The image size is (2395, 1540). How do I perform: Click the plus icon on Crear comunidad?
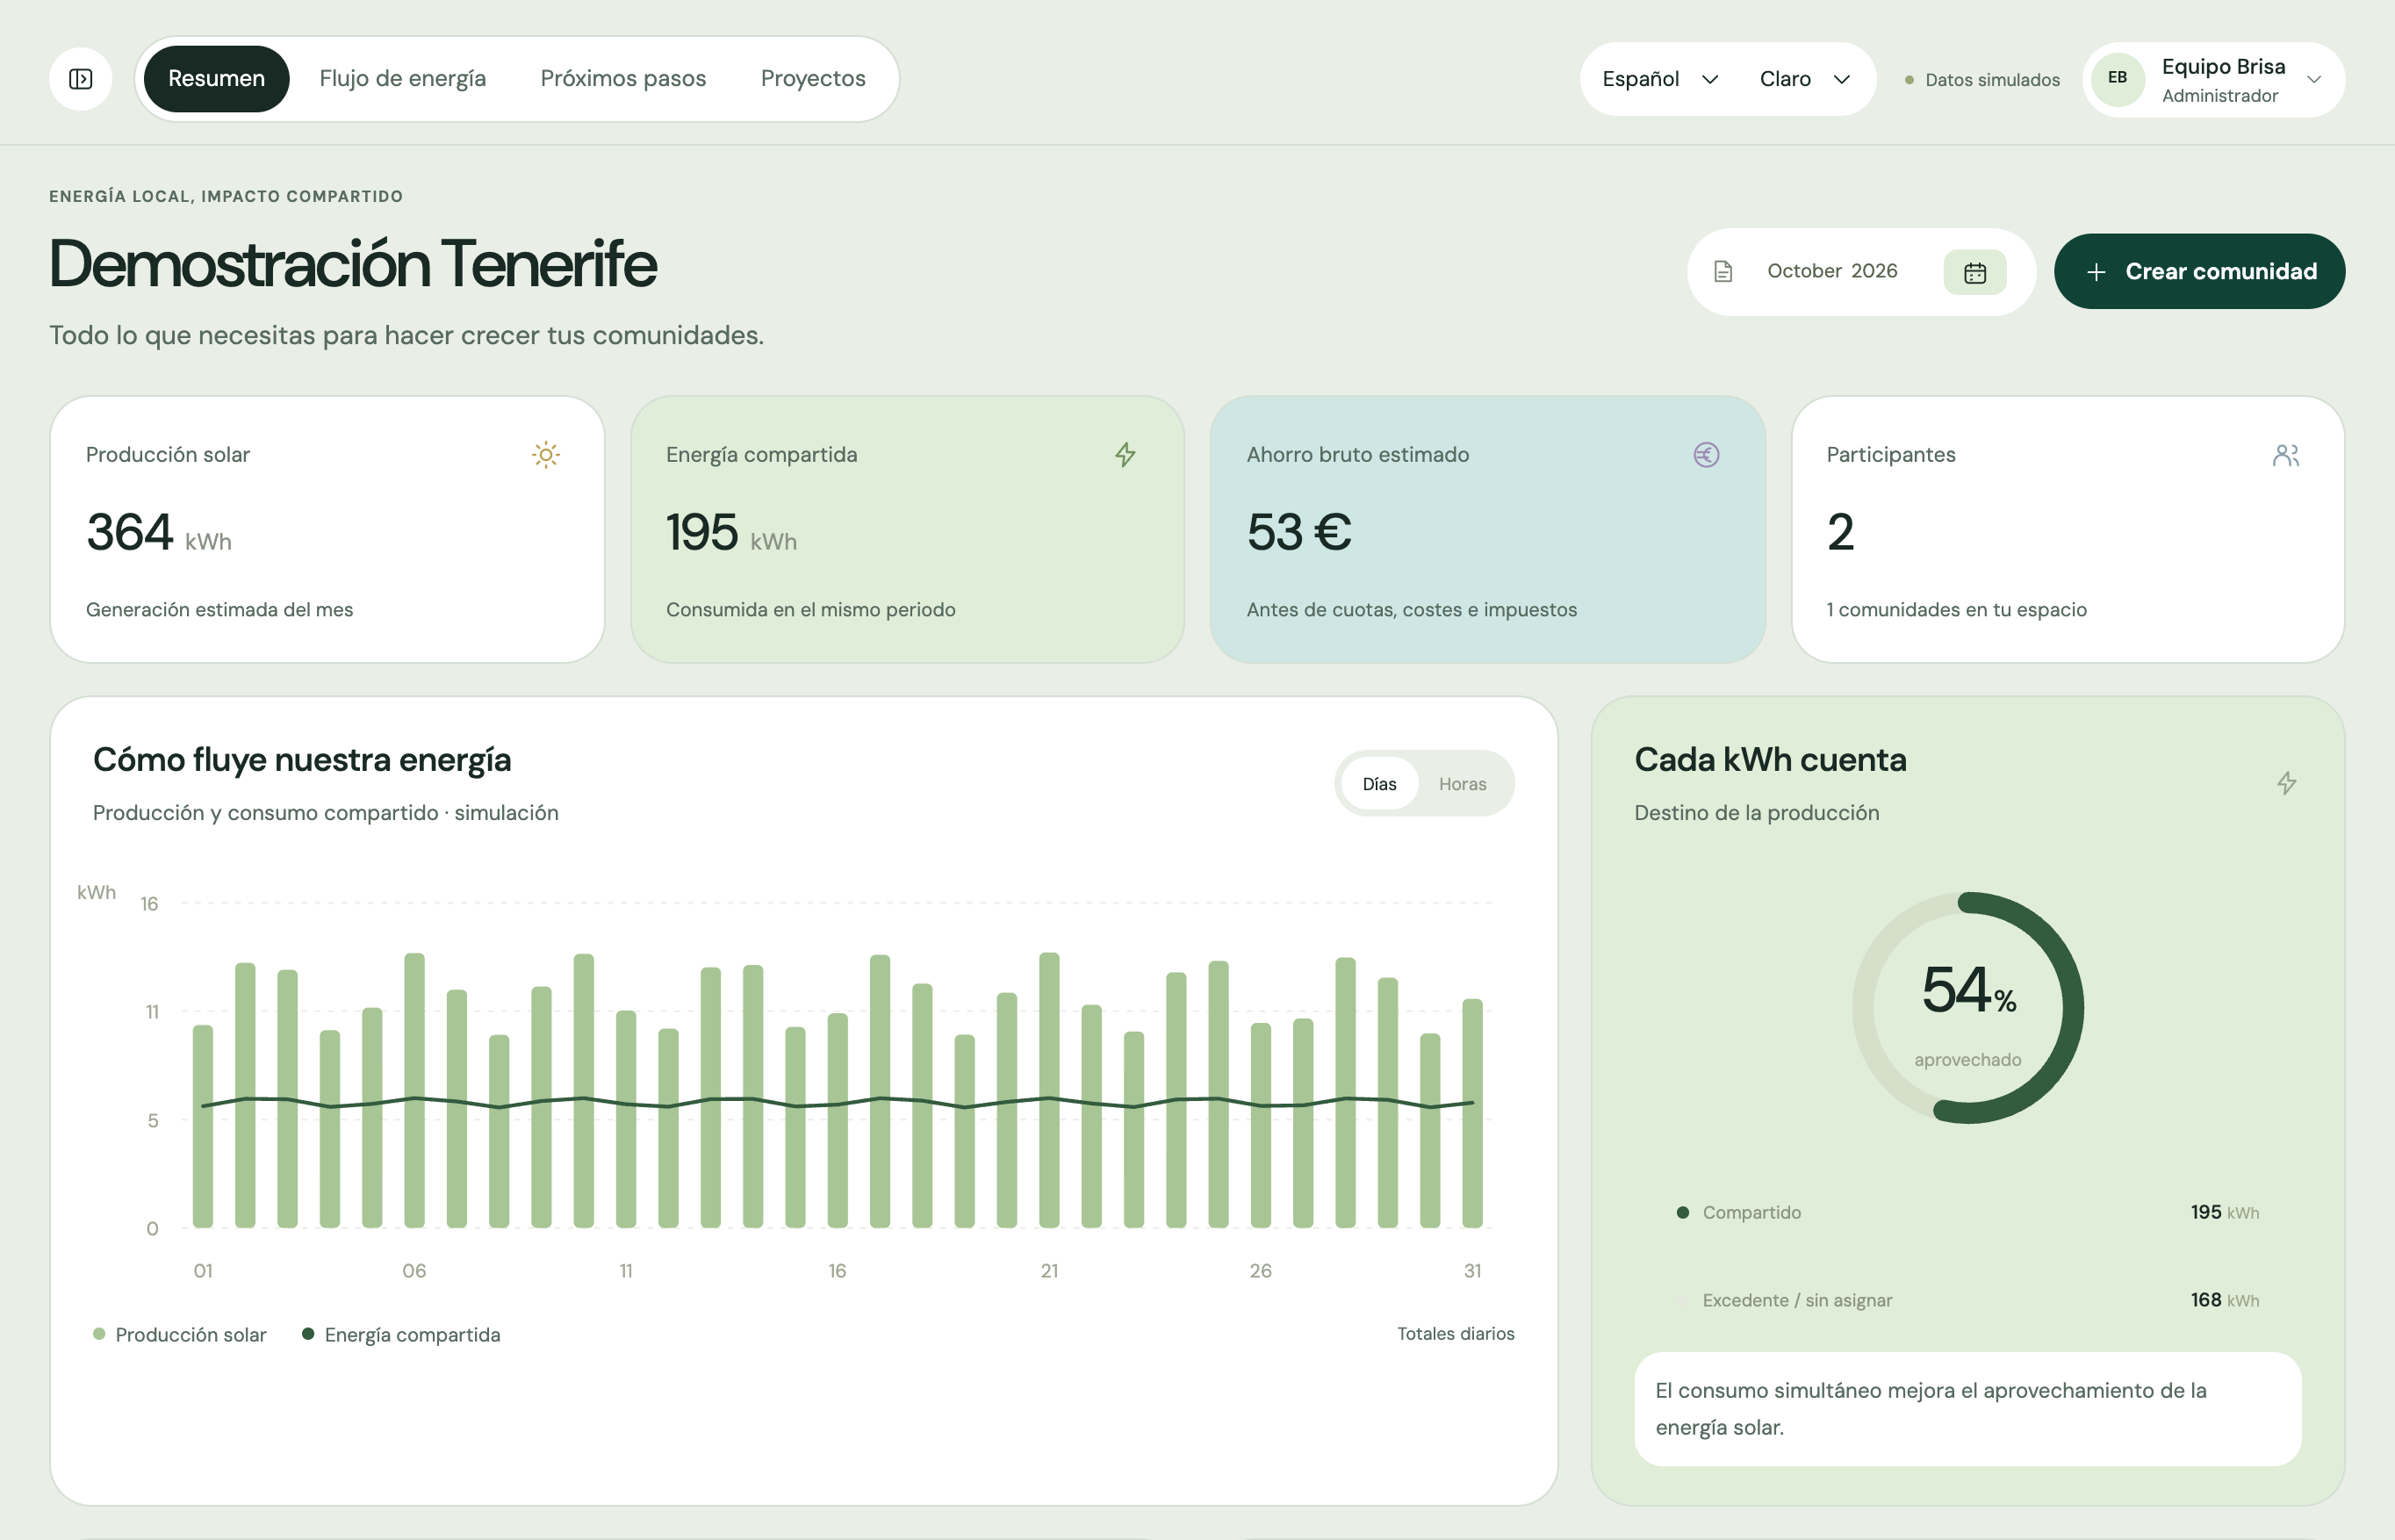[x=2096, y=272]
